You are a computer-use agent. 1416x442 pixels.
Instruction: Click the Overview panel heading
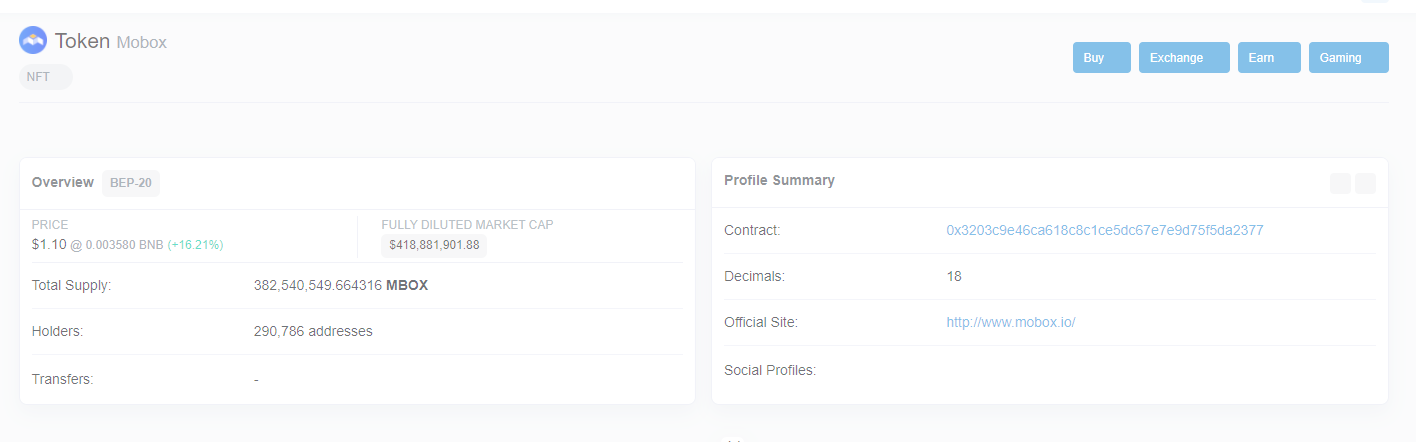tap(62, 182)
